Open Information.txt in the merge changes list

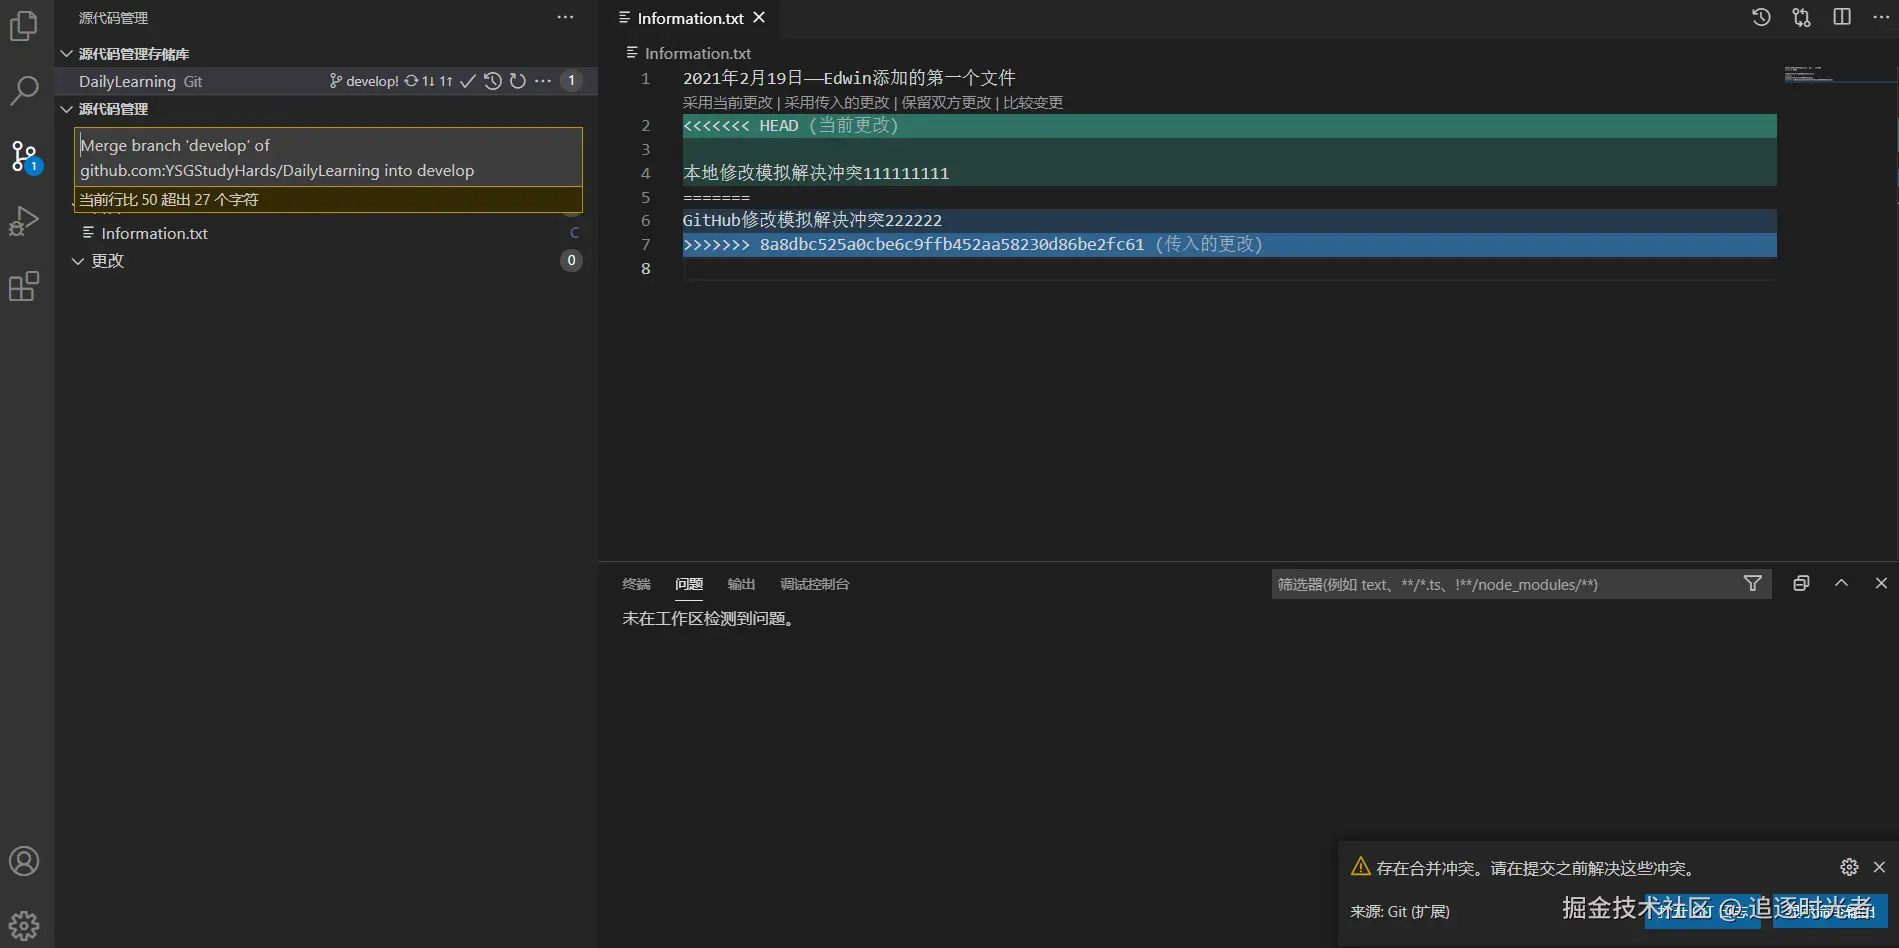coord(155,233)
